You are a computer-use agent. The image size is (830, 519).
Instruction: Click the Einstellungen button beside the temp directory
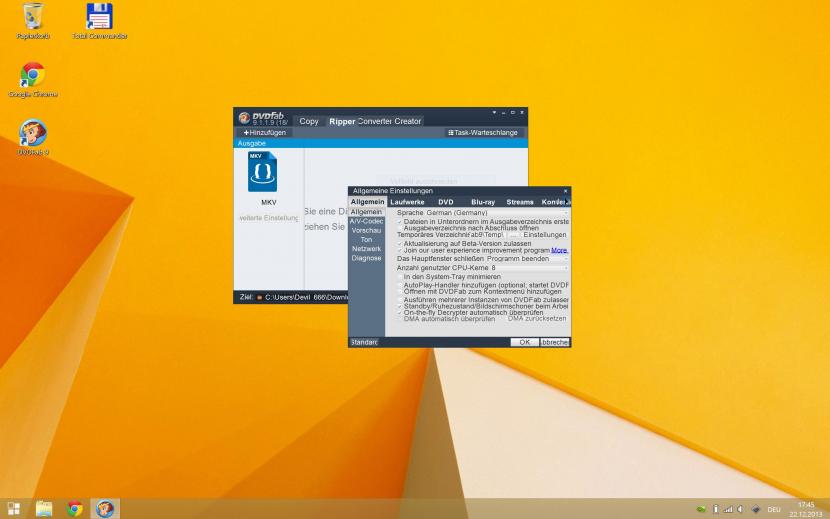pos(545,235)
